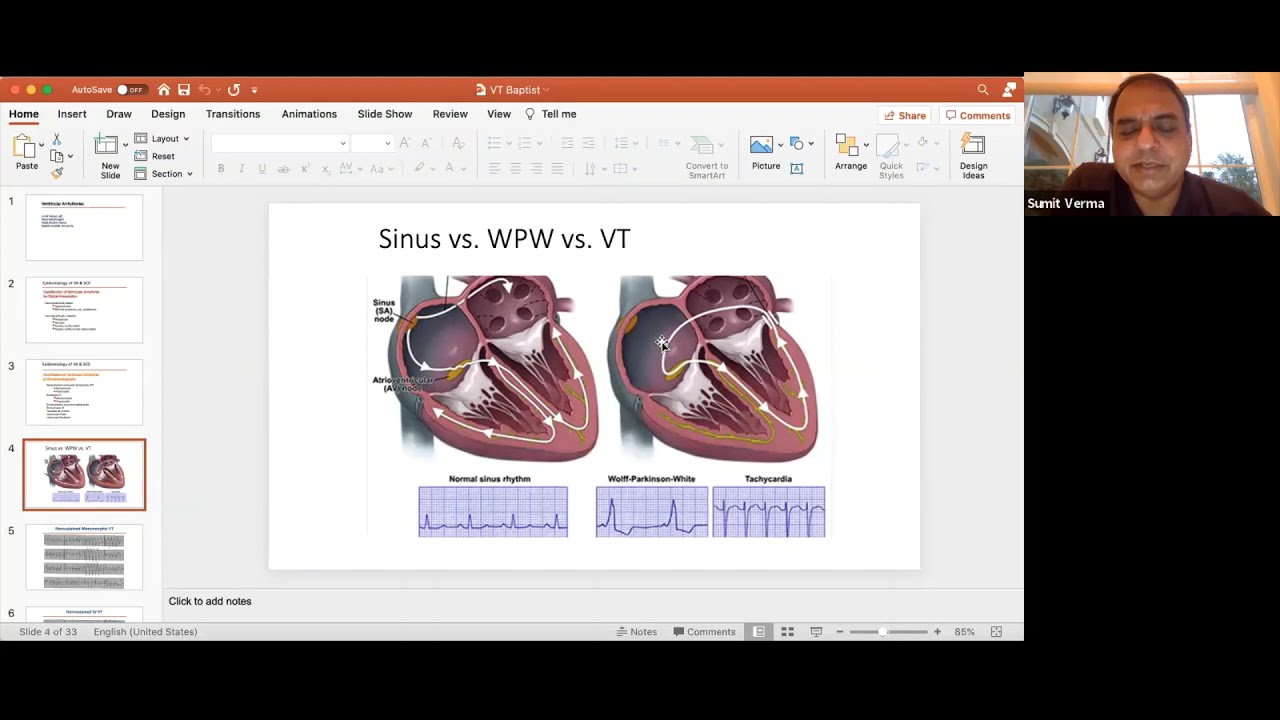This screenshot has height=720, width=1280.
Task: Click Convert to SmartArt
Action: pos(707,157)
